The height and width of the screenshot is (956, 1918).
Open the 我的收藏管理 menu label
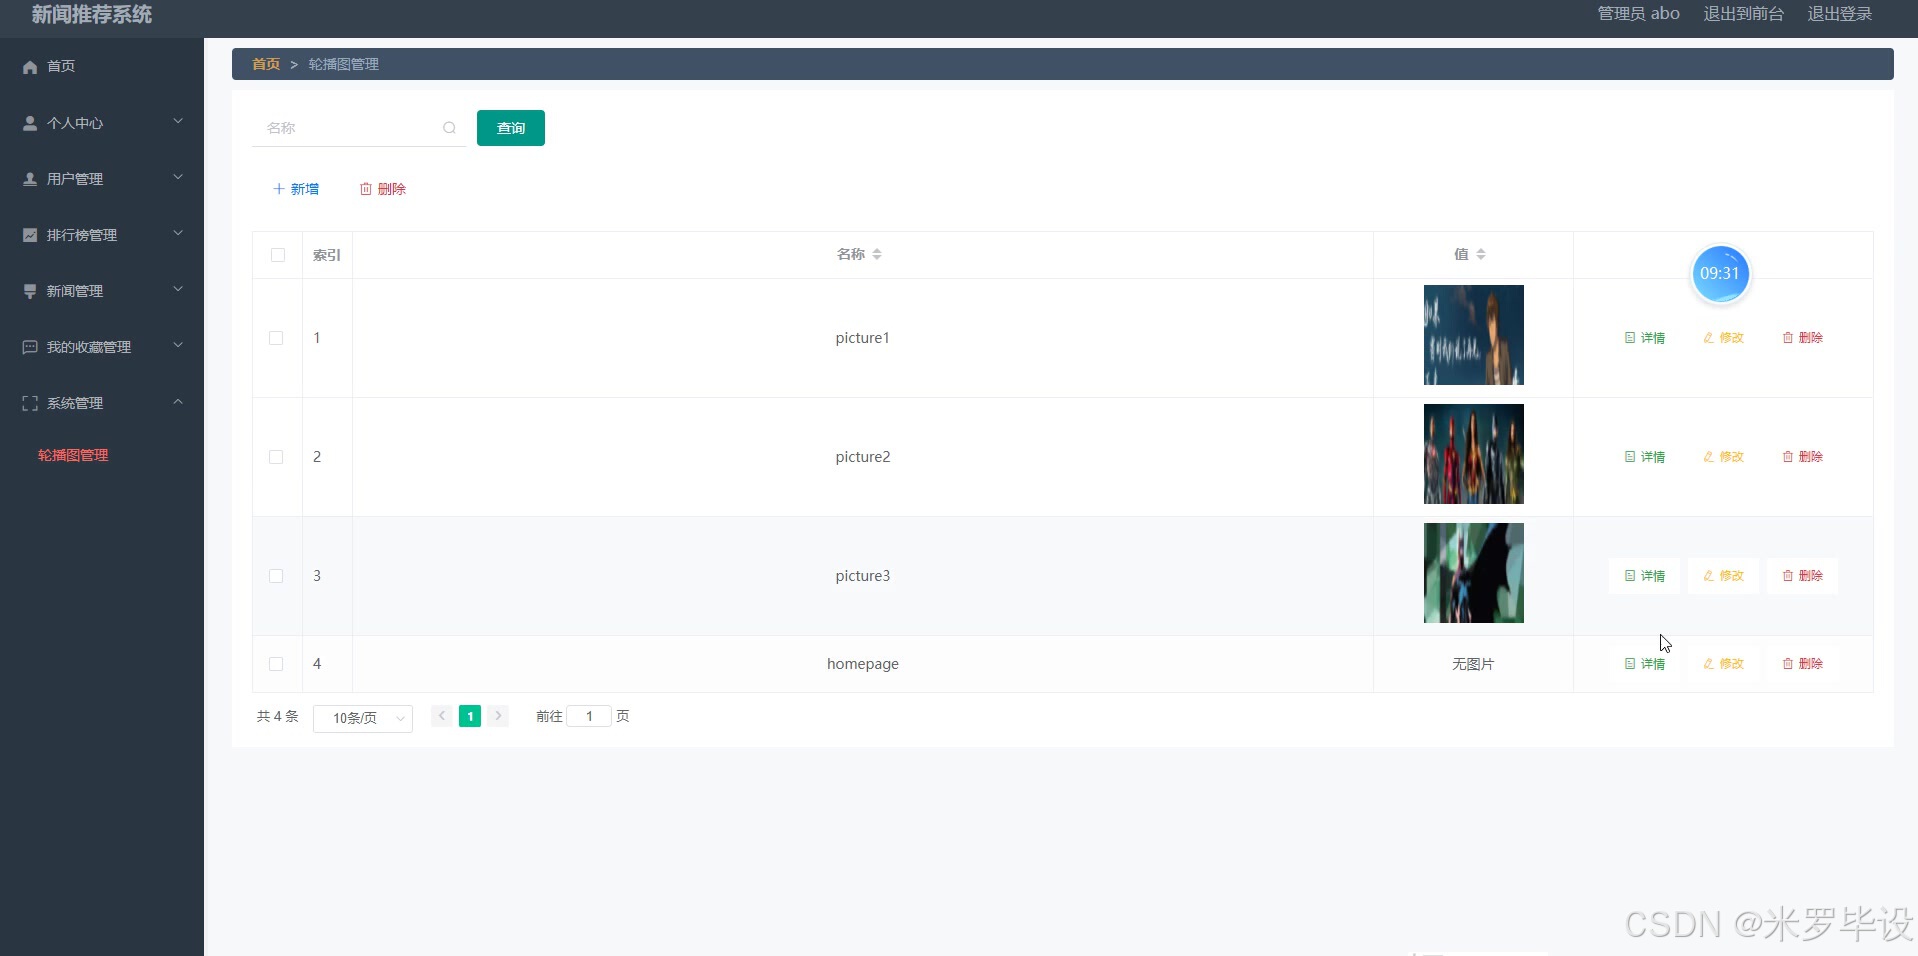[89, 347]
